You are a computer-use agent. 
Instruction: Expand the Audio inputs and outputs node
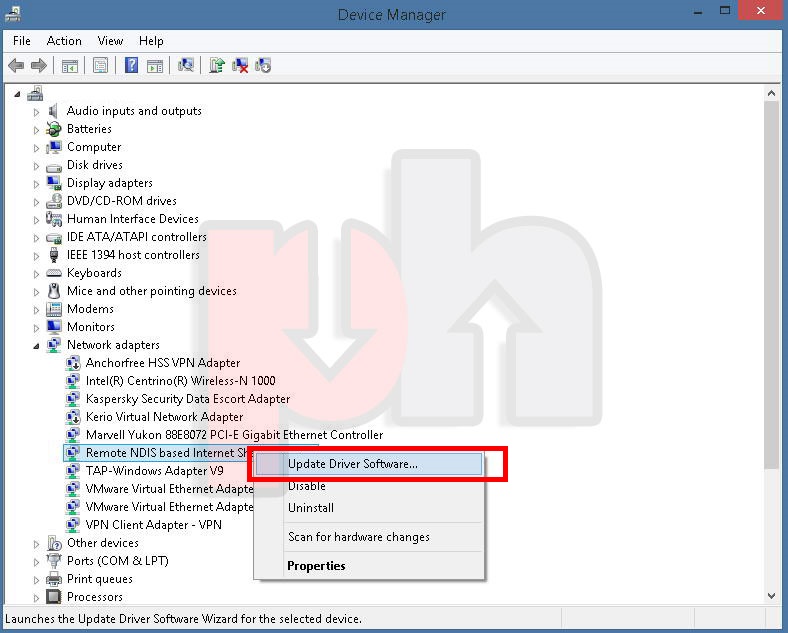pyautogui.click(x=37, y=111)
